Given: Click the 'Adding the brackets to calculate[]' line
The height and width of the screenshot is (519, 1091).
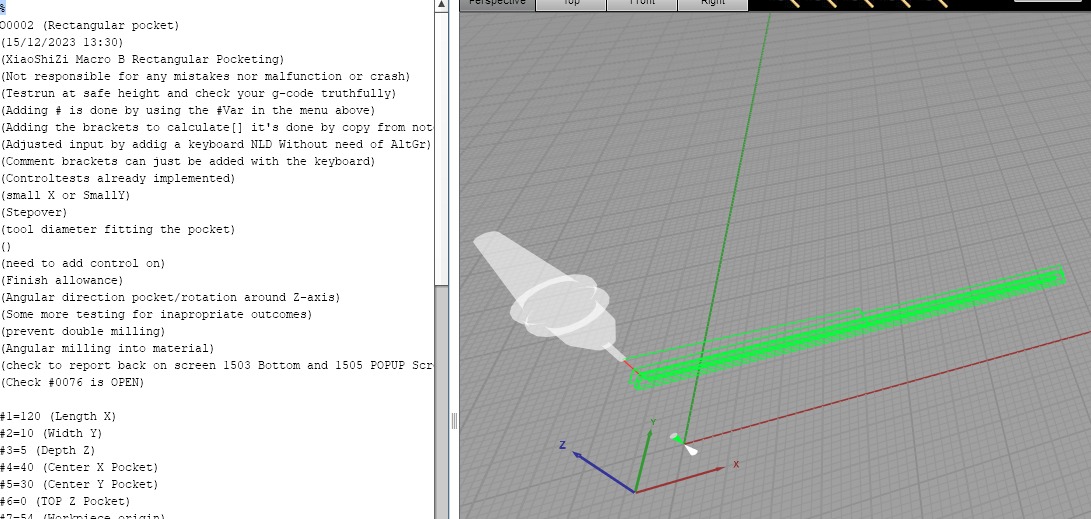Looking at the screenshot, I should pos(216,128).
